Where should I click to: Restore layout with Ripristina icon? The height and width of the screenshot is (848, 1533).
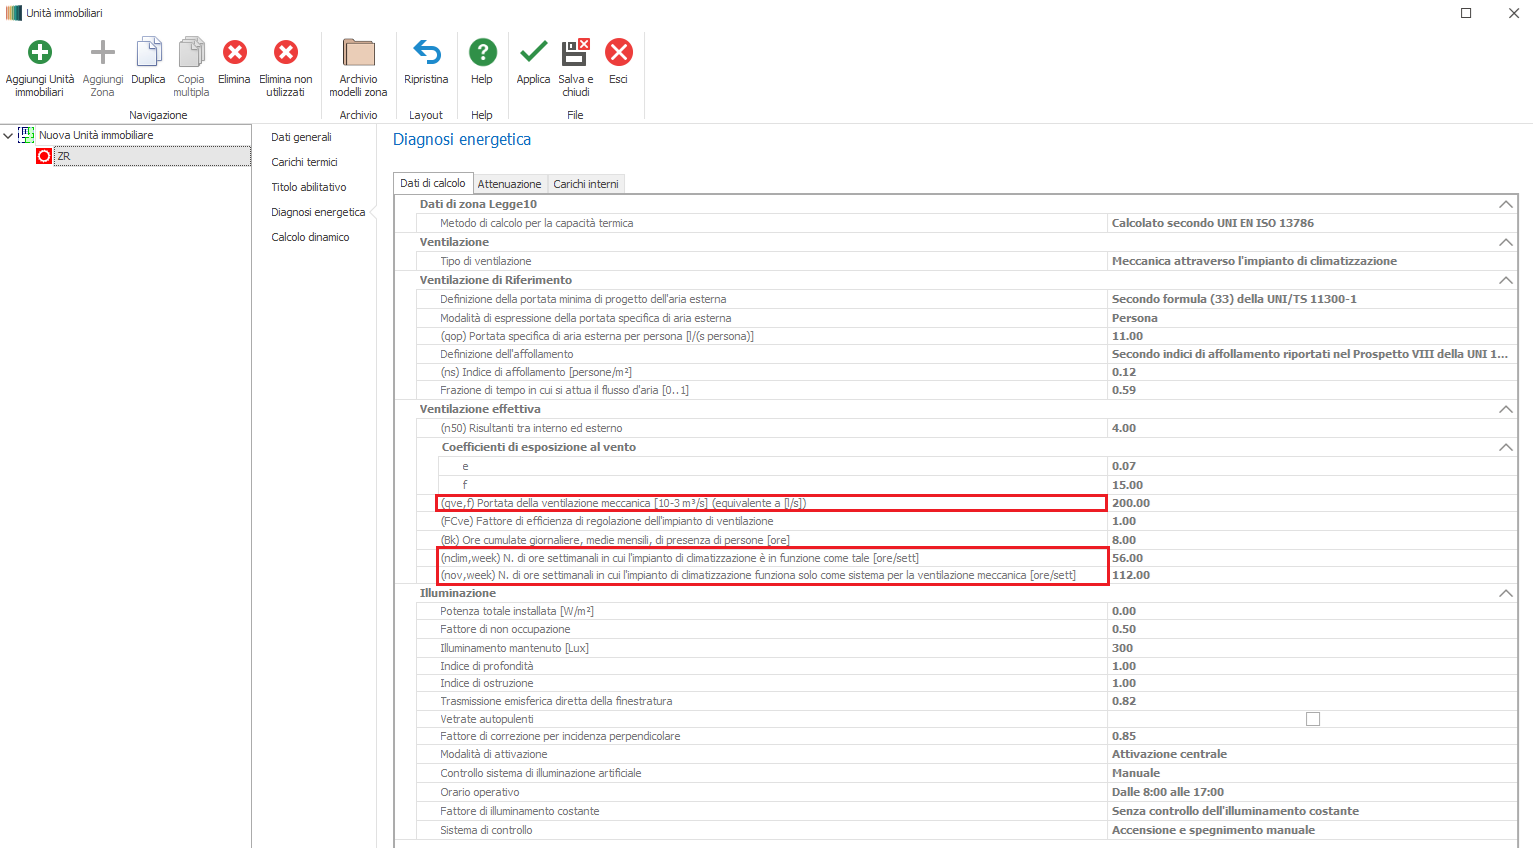click(426, 53)
